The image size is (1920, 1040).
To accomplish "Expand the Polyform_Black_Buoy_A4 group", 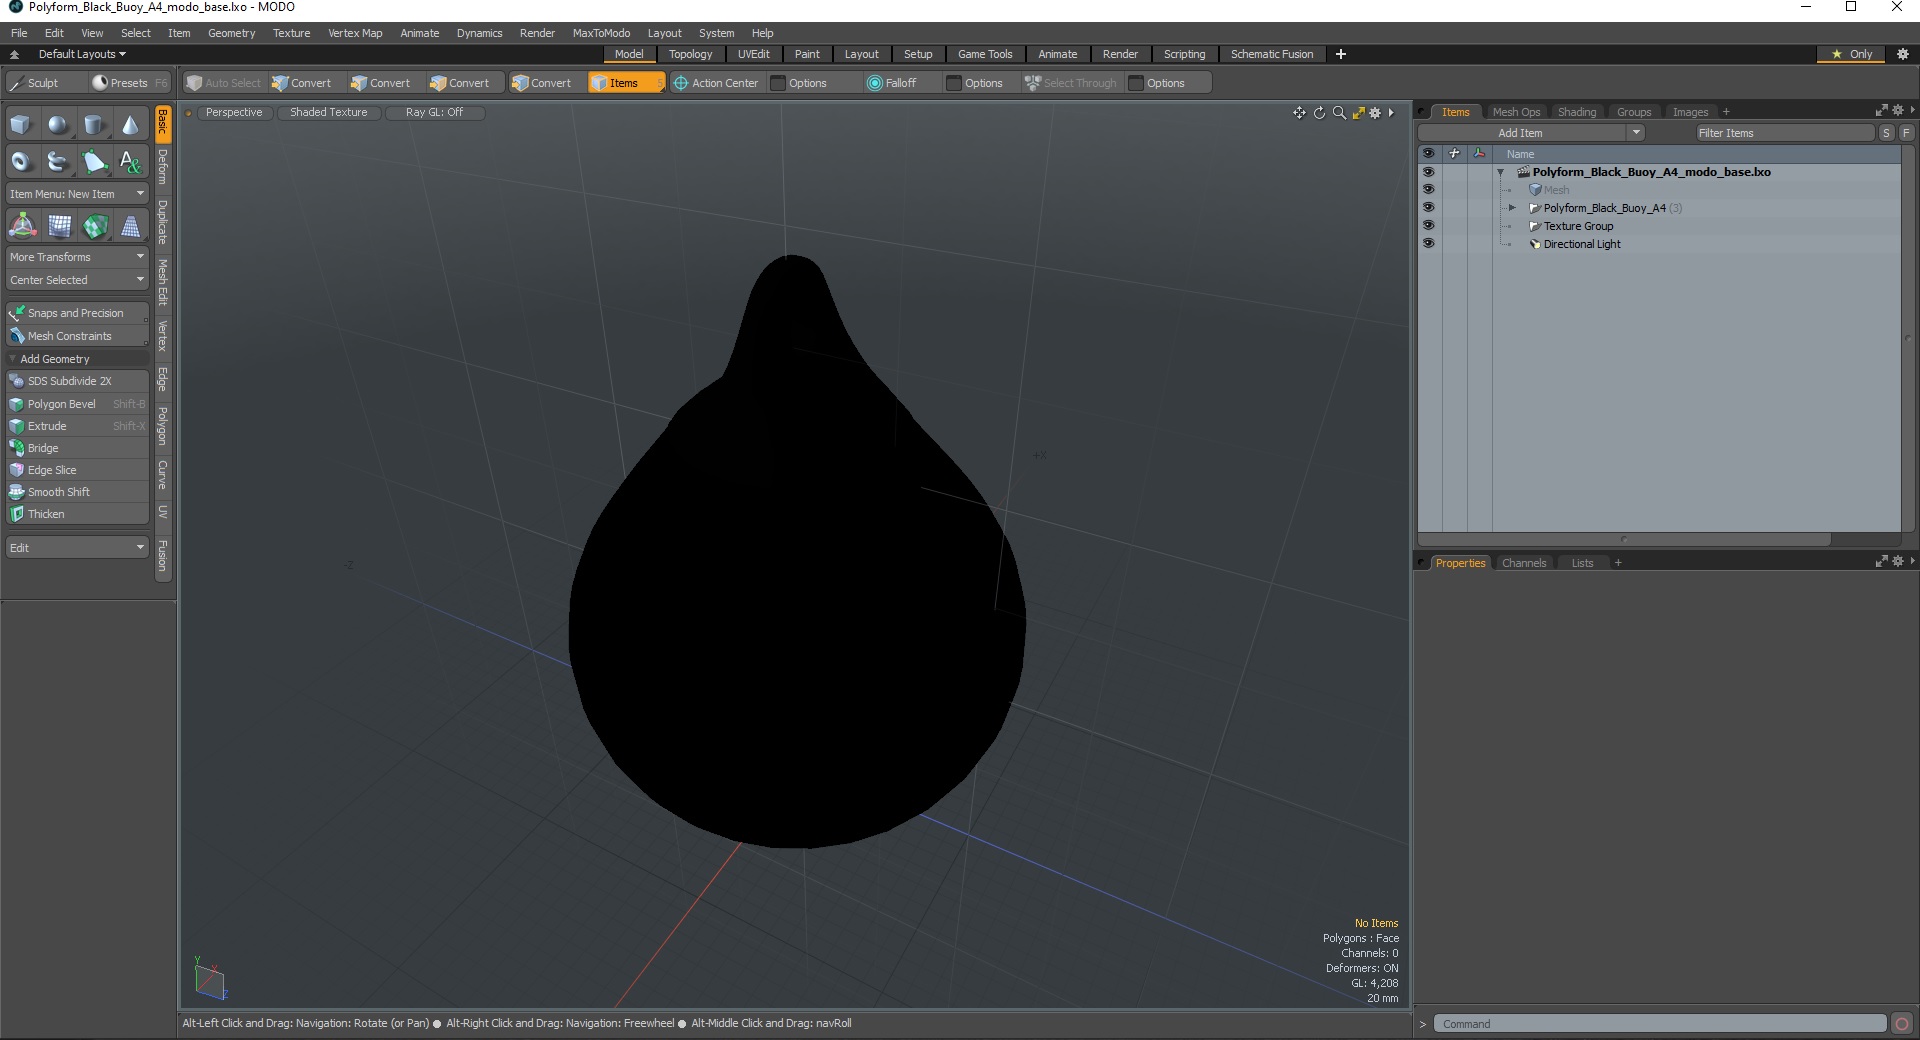I will click(1512, 208).
